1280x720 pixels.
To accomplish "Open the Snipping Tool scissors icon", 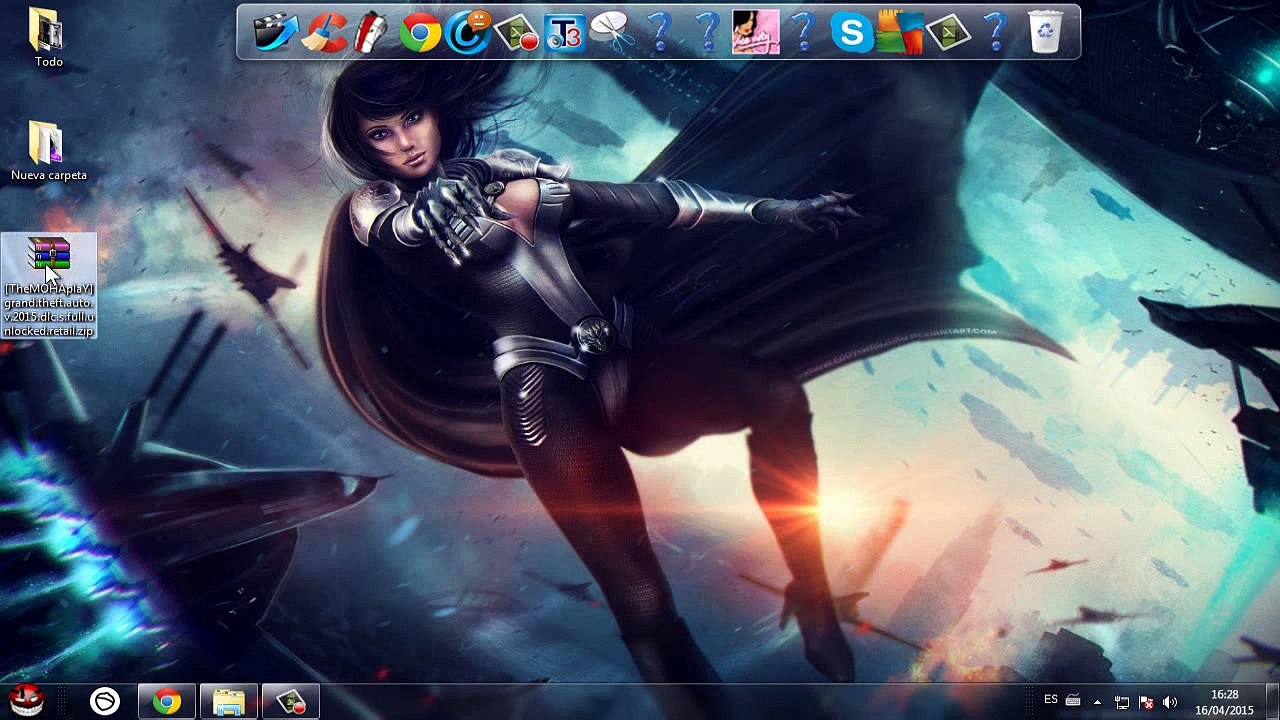I will pyautogui.click(x=612, y=32).
